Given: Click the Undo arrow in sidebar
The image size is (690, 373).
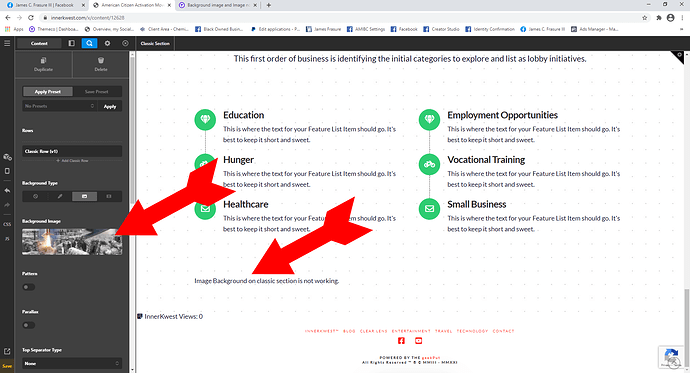Looking at the screenshot, I should pyautogui.click(x=7, y=190).
